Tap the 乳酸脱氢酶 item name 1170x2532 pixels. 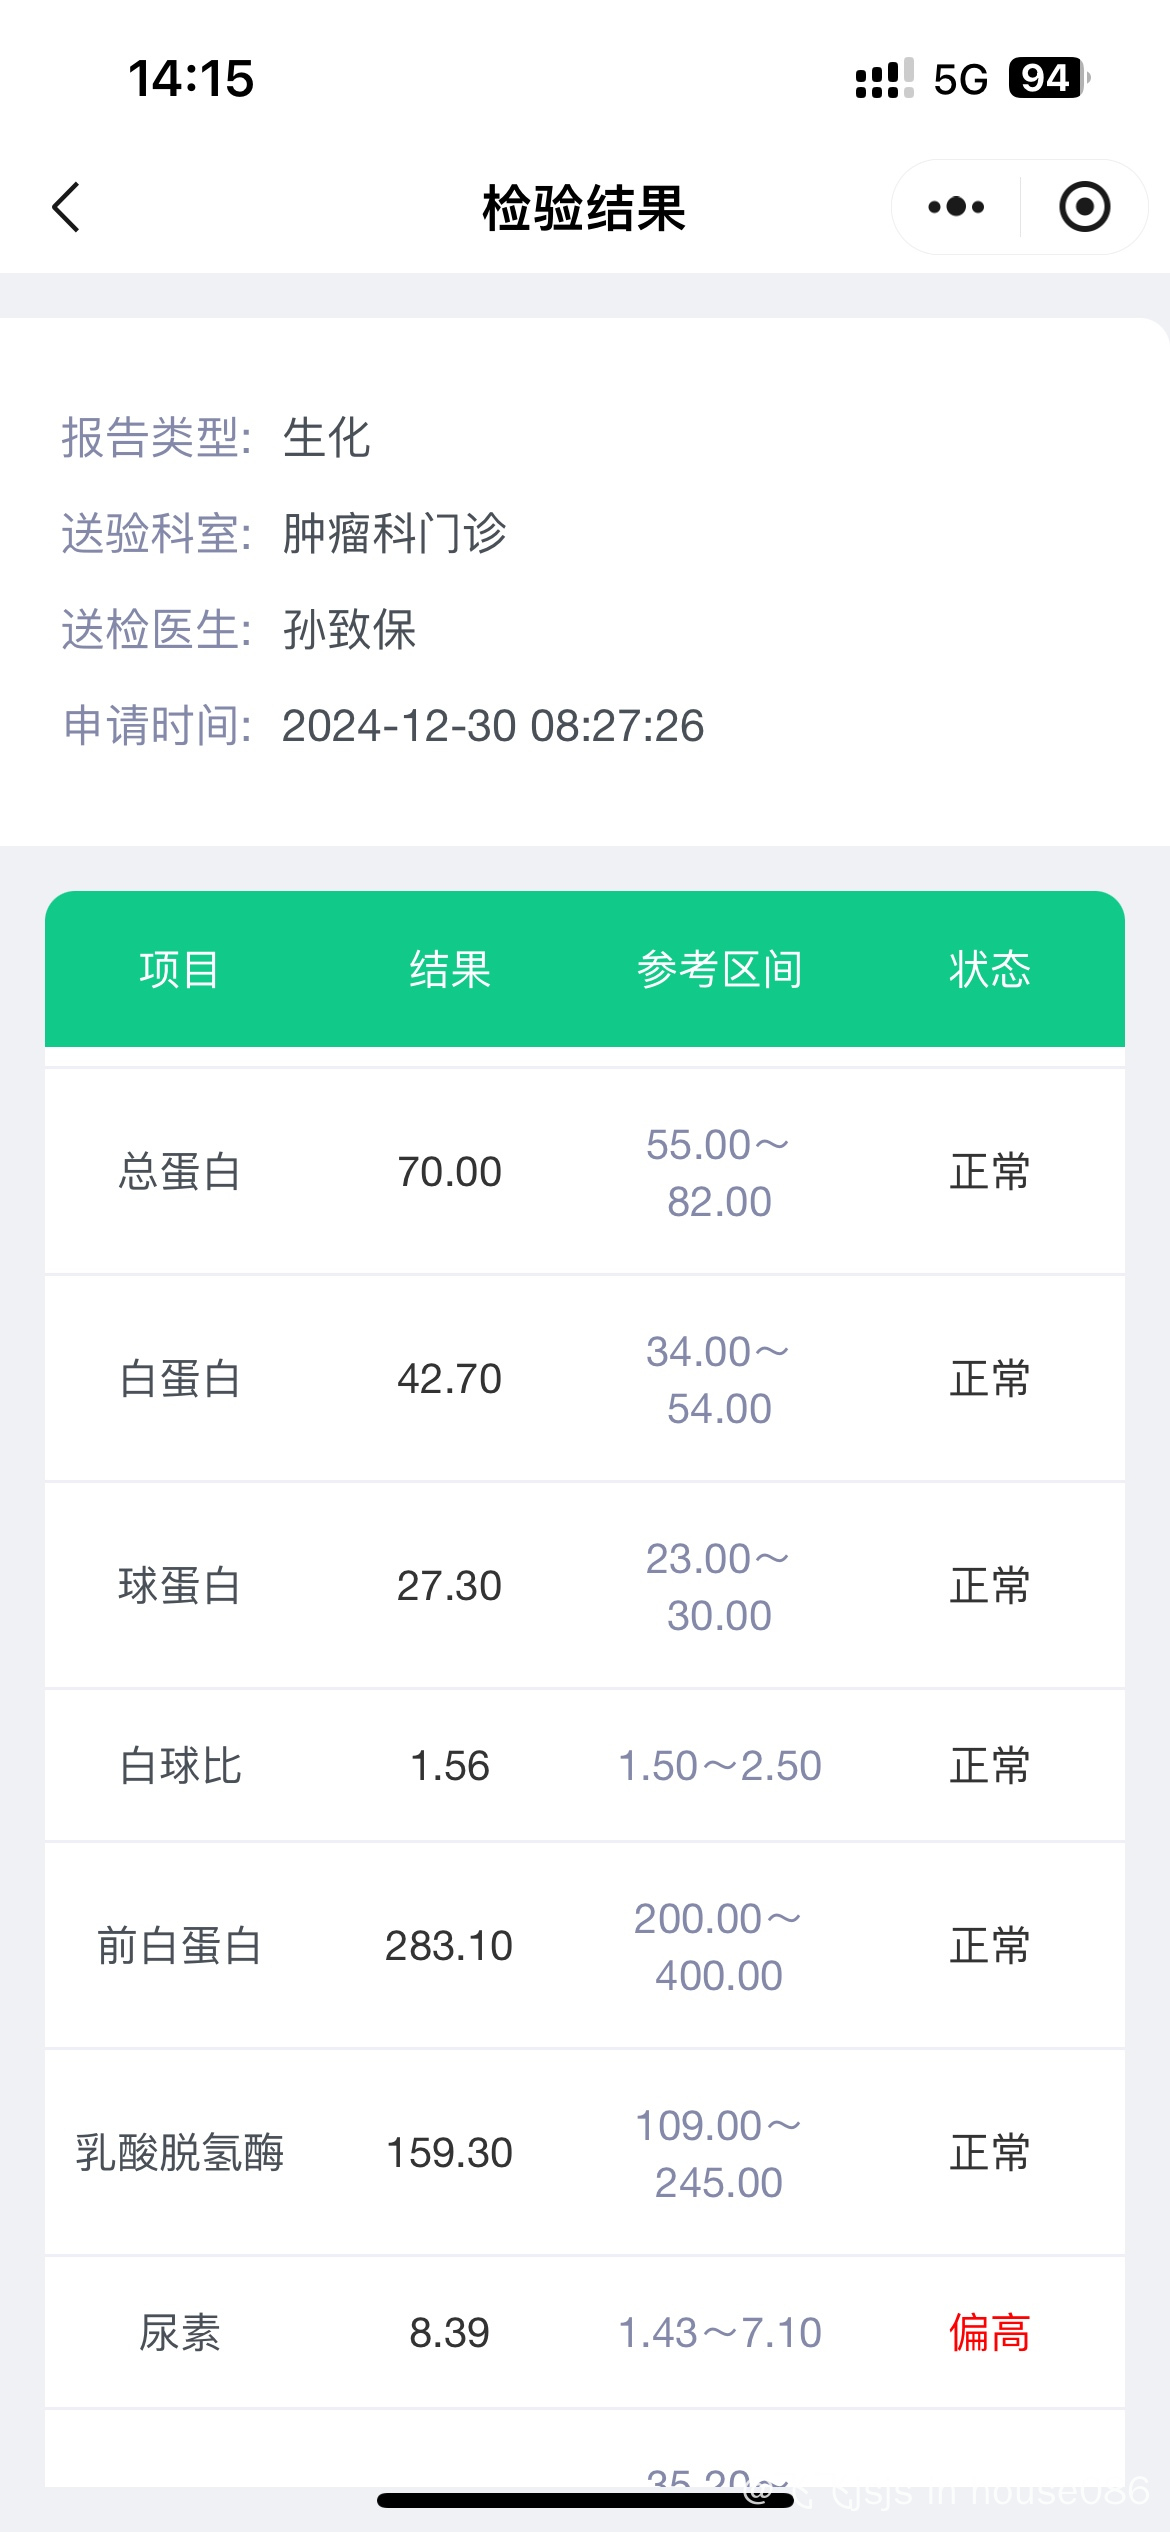tap(180, 2153)
